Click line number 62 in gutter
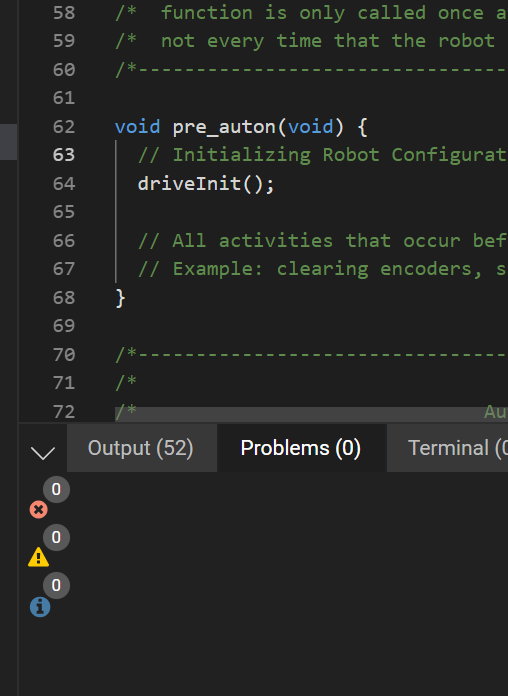 point(64,127)
